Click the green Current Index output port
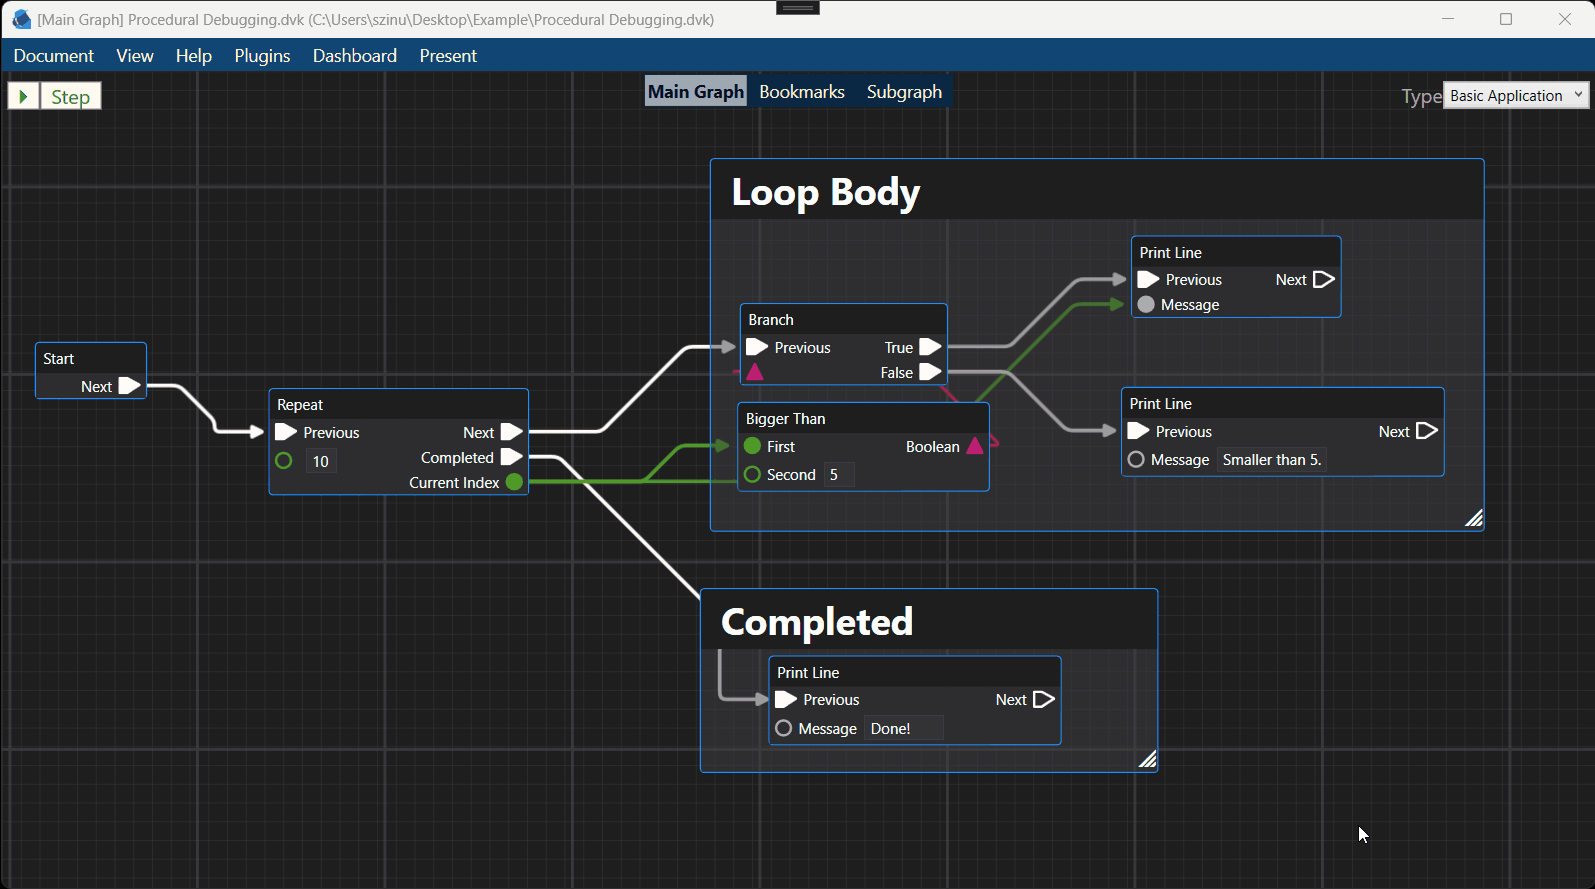Viewport: 1595px width, 889px height. tap(514, 482)
